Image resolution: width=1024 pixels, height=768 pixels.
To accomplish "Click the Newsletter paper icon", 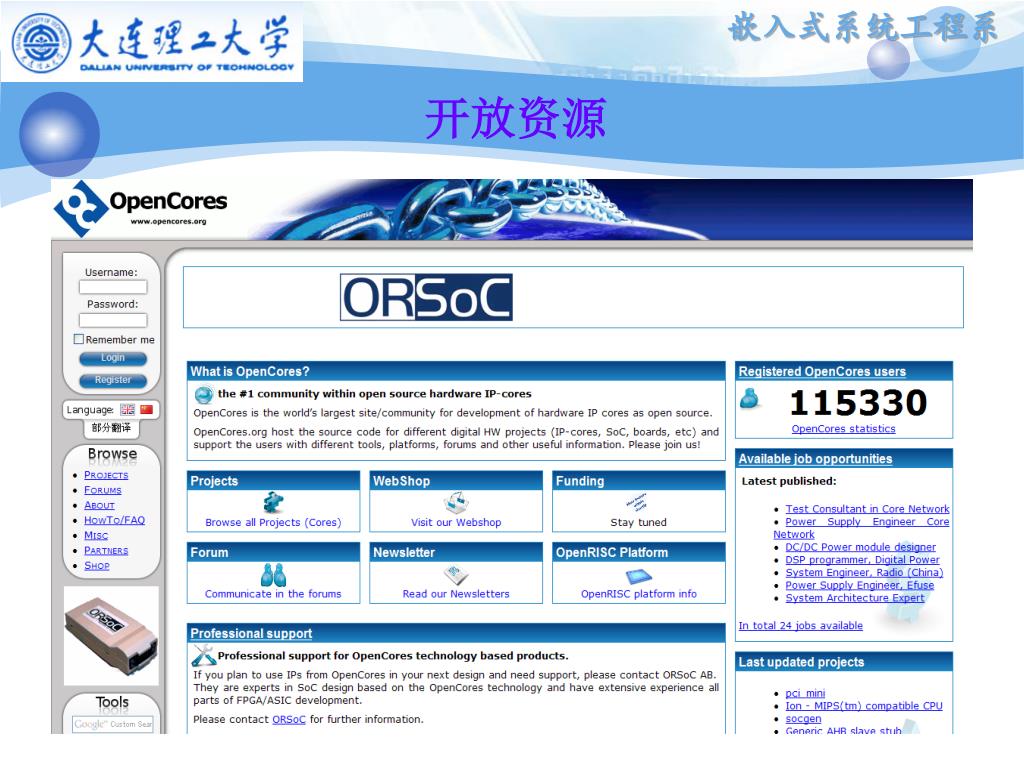I will click(456, 575).
